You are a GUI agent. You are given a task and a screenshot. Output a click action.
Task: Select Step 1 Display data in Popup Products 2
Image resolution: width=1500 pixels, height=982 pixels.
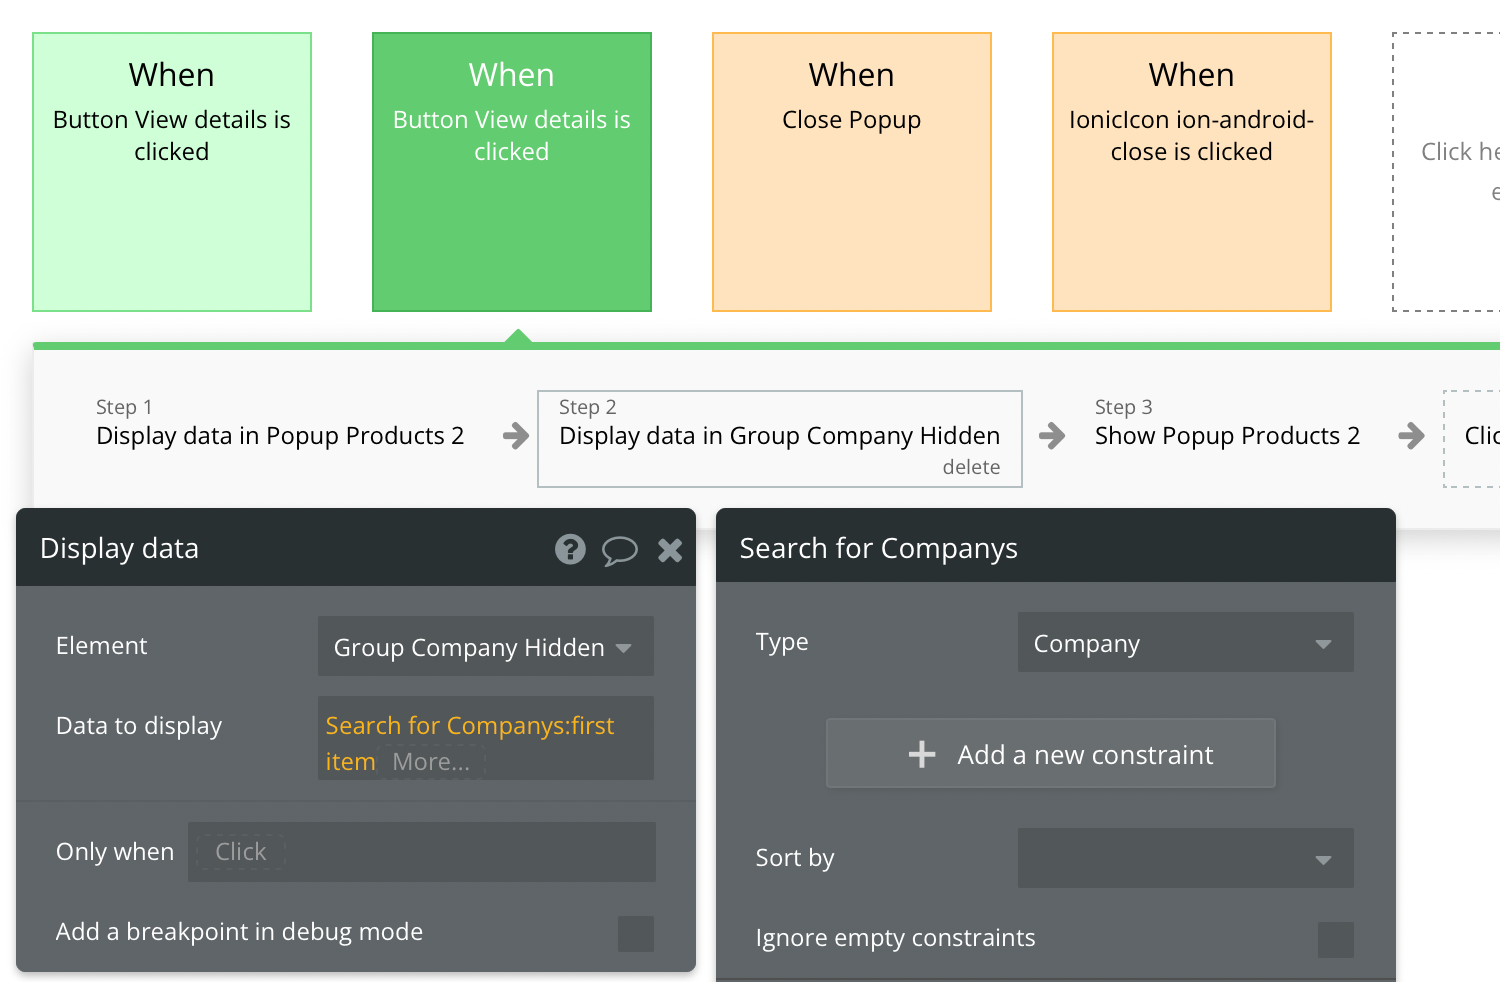(280, 423)
